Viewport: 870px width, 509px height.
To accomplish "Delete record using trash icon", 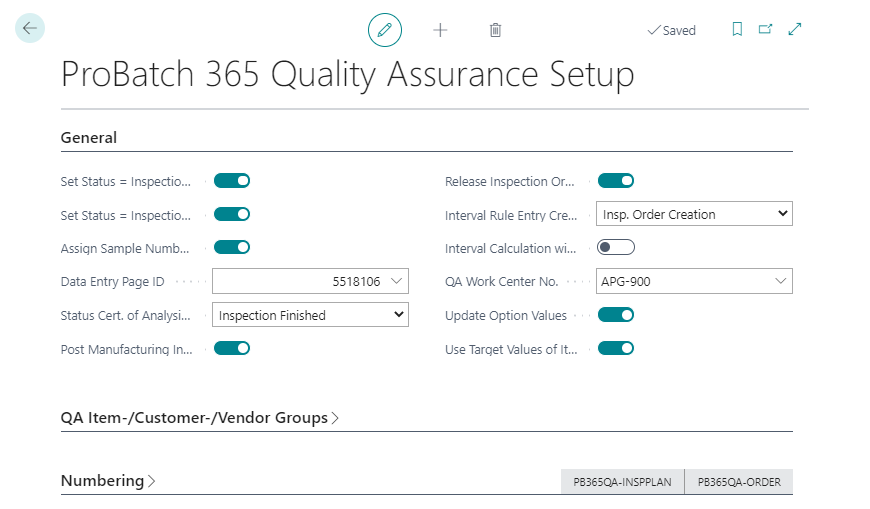I will click(495, 30).
